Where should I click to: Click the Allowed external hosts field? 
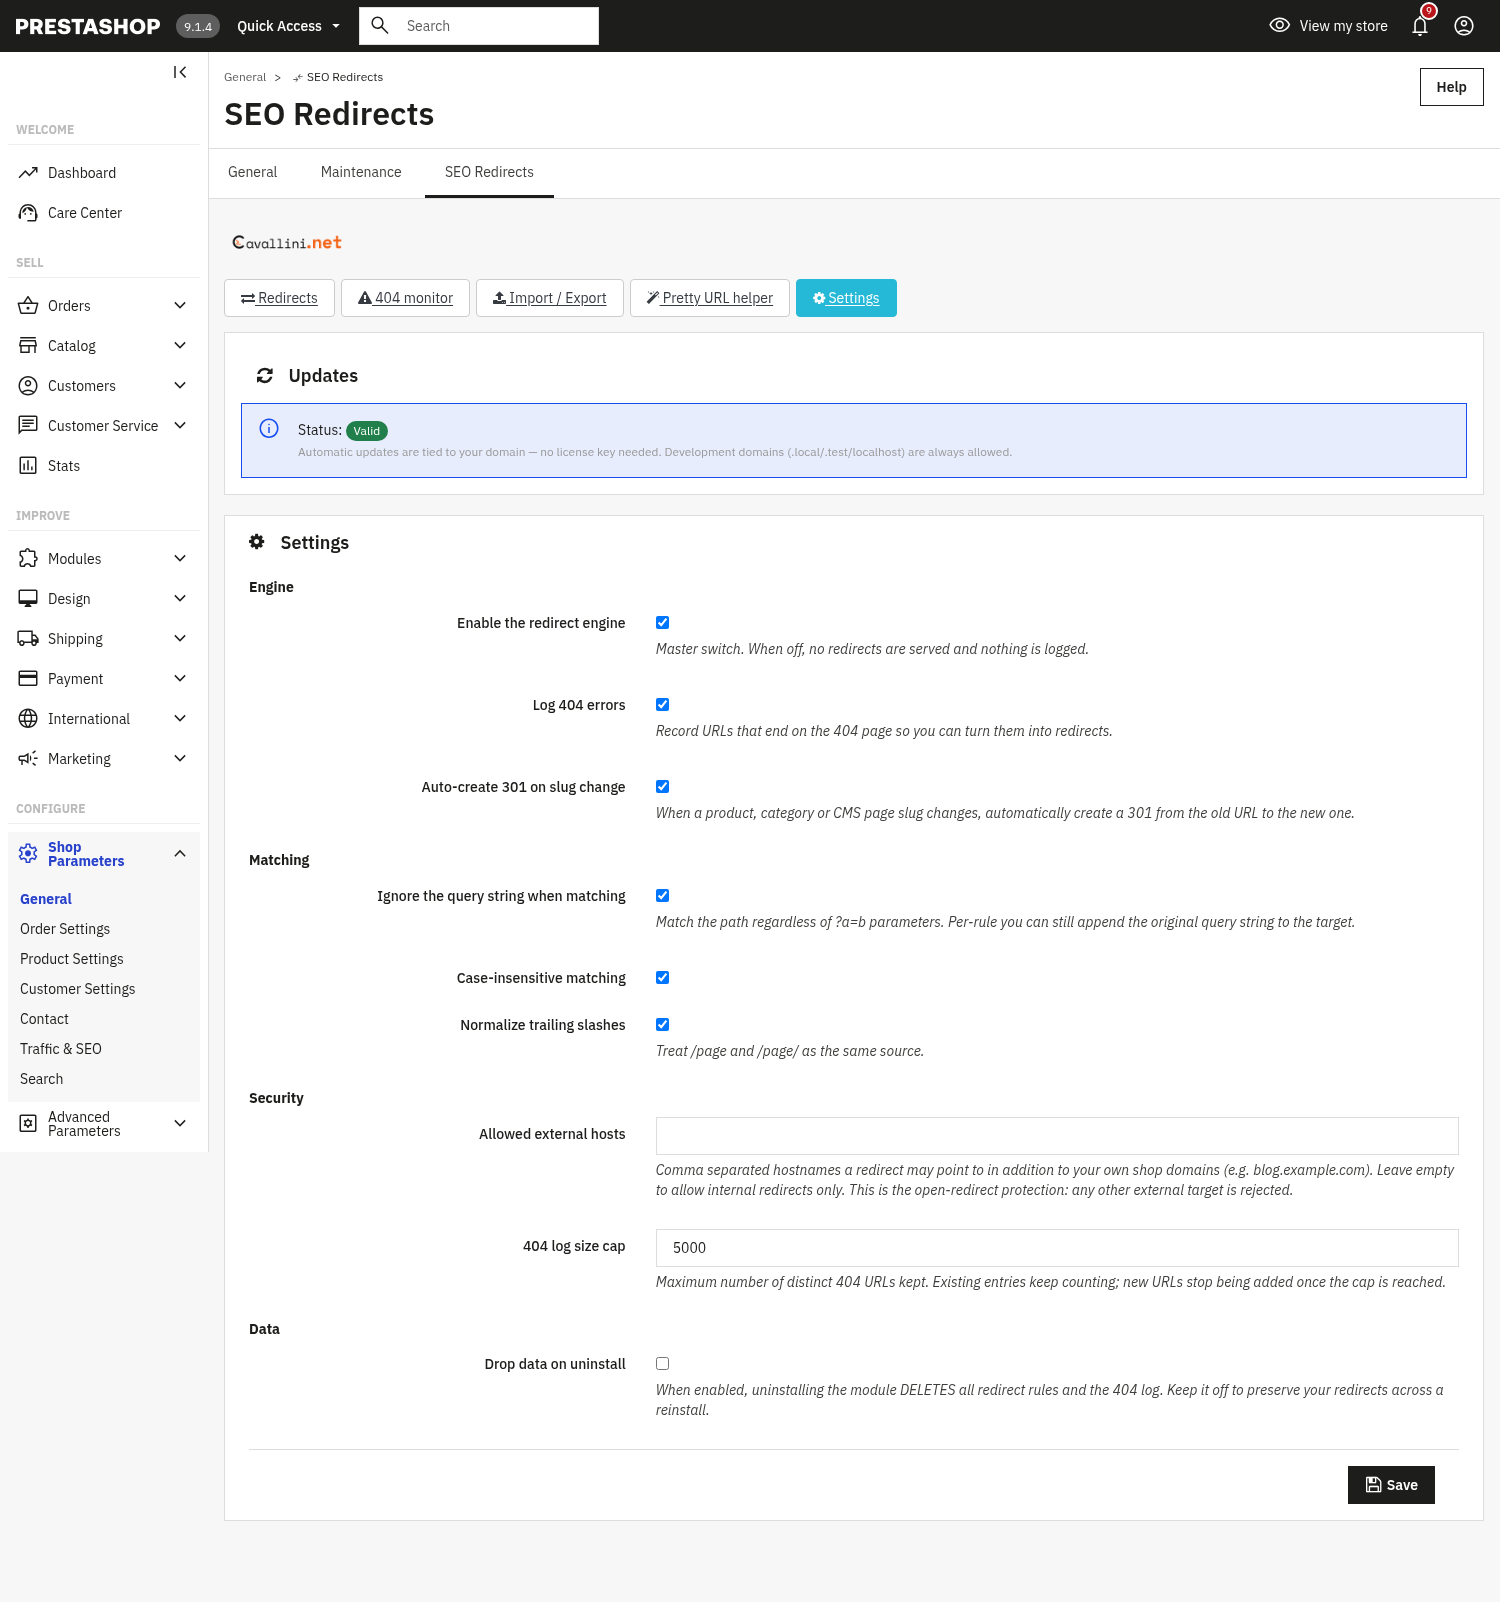click(x=1057, y=1136)
